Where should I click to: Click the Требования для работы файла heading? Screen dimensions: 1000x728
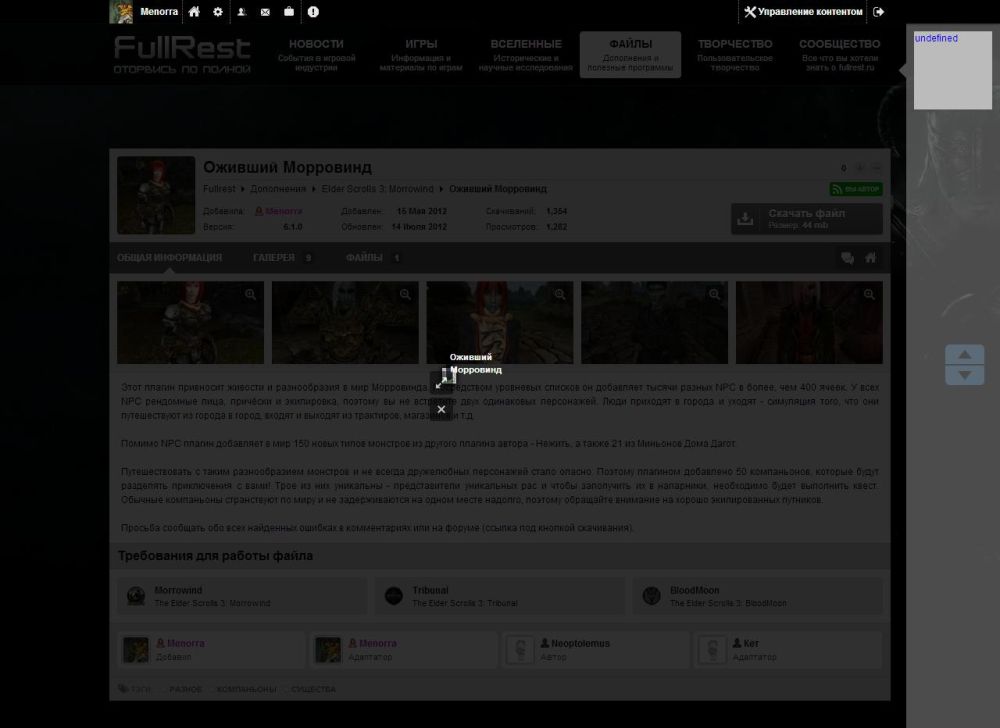[x=216, y=556]
